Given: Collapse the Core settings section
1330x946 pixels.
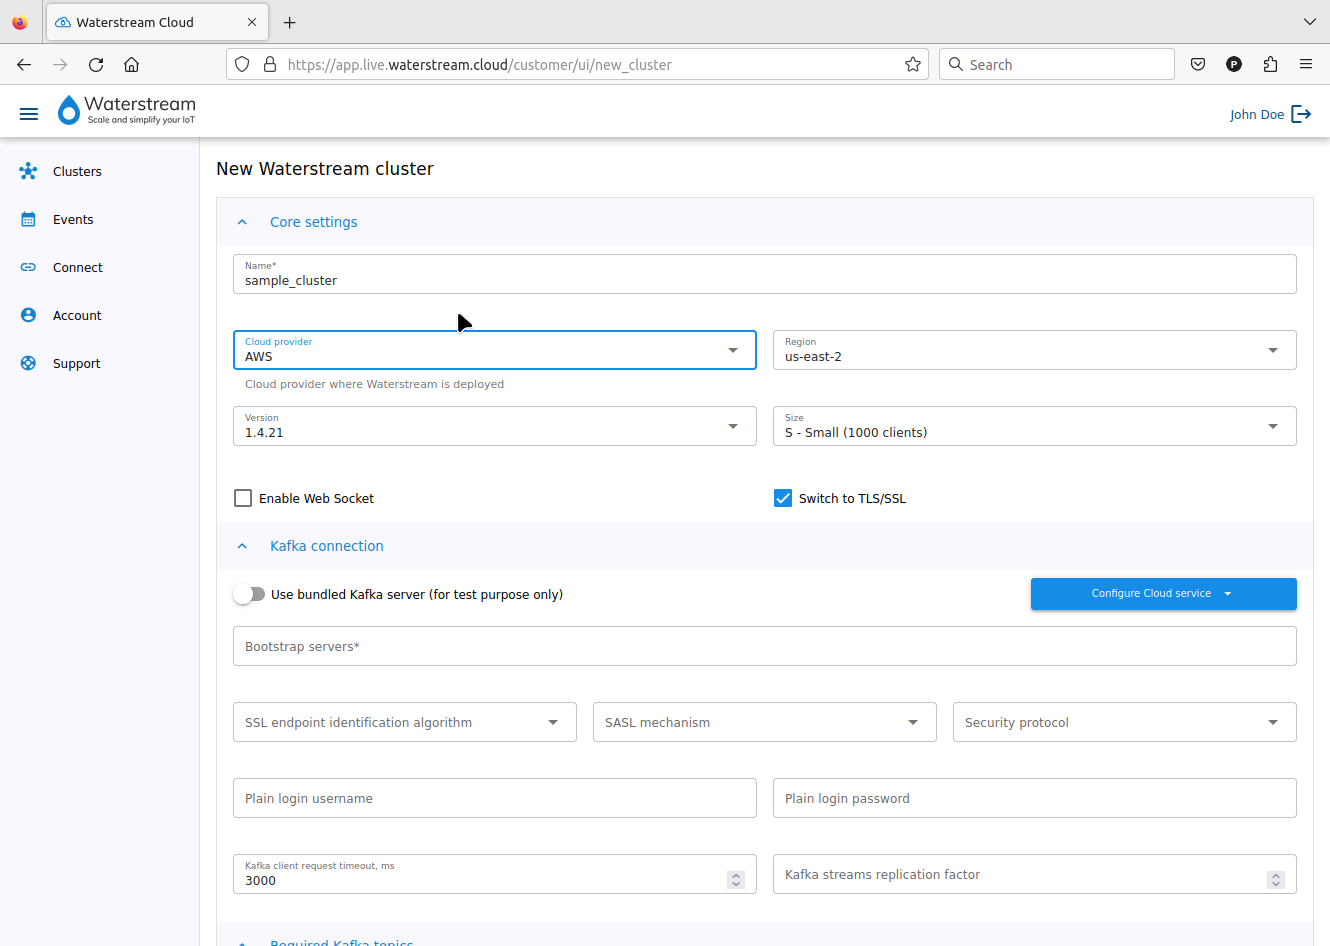Looking at the screenshot, I should click(x=242, y=222).
